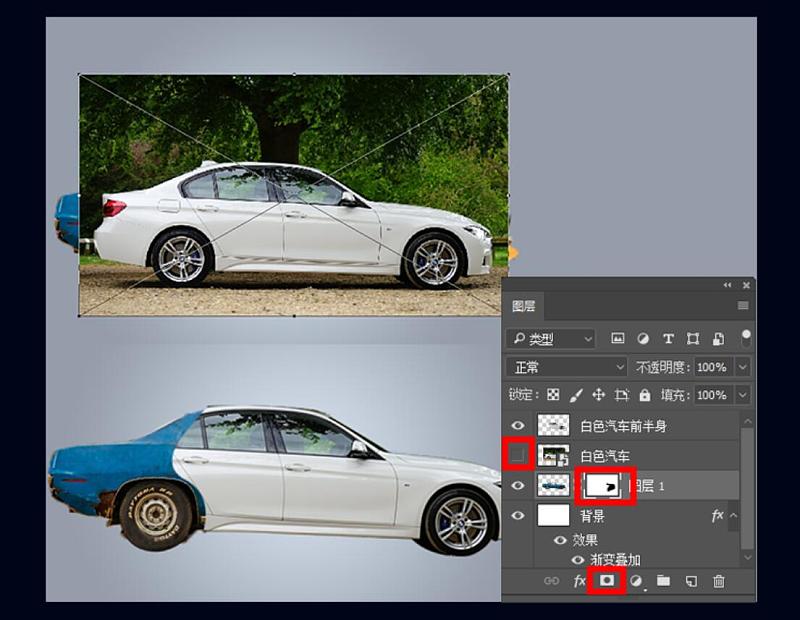Click the Add layer mask icon
The image size is (800, 620).
(606, 581)
